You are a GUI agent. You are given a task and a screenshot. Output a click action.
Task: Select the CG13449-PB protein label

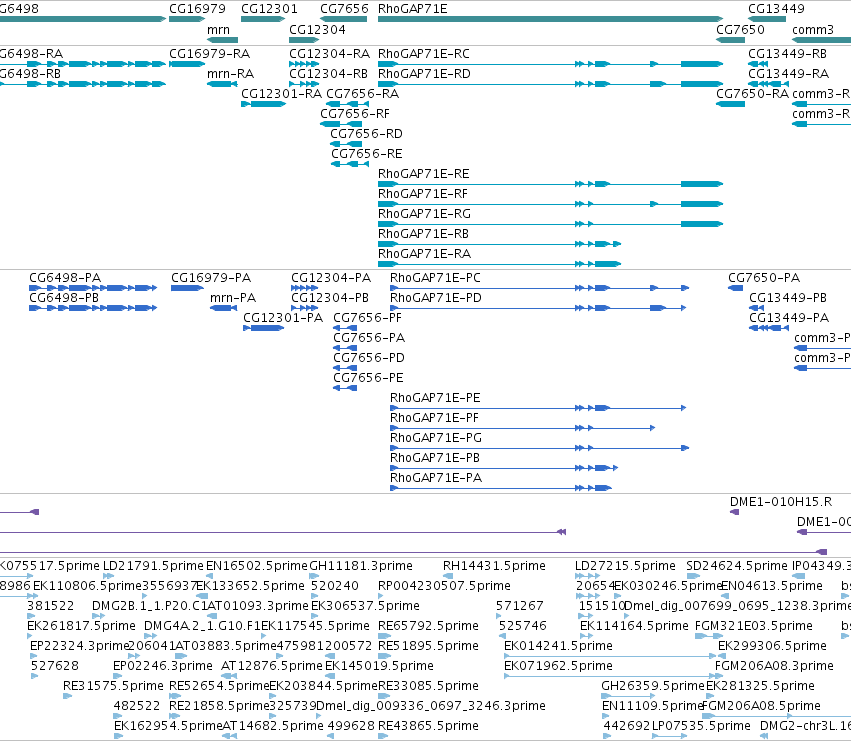pos(788,298)
